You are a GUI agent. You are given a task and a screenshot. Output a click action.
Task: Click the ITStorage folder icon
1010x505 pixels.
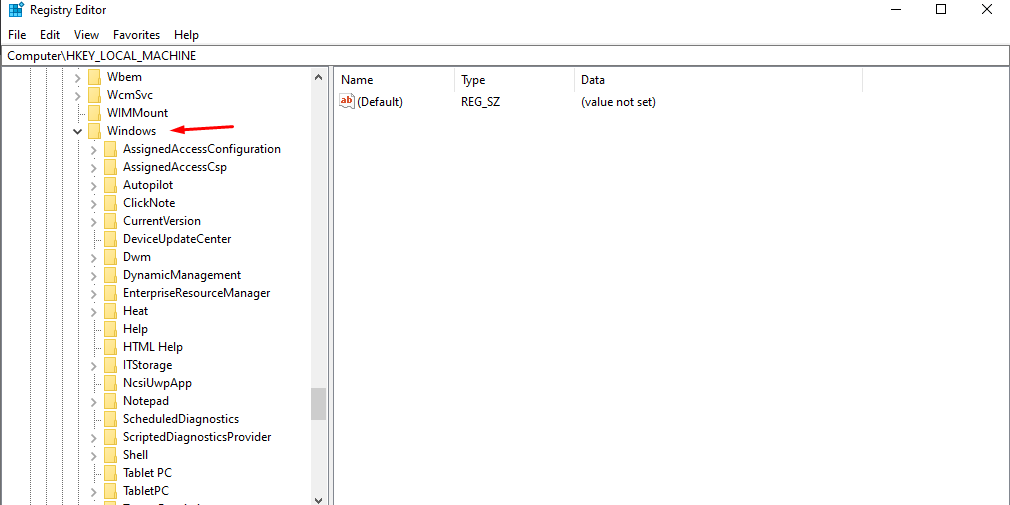[111, 366]
